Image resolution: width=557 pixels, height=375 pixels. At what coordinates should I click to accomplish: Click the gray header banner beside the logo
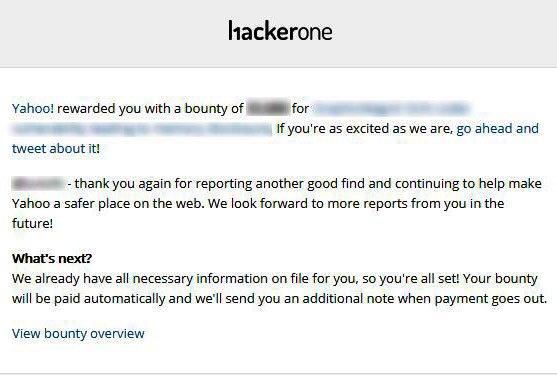107,33
